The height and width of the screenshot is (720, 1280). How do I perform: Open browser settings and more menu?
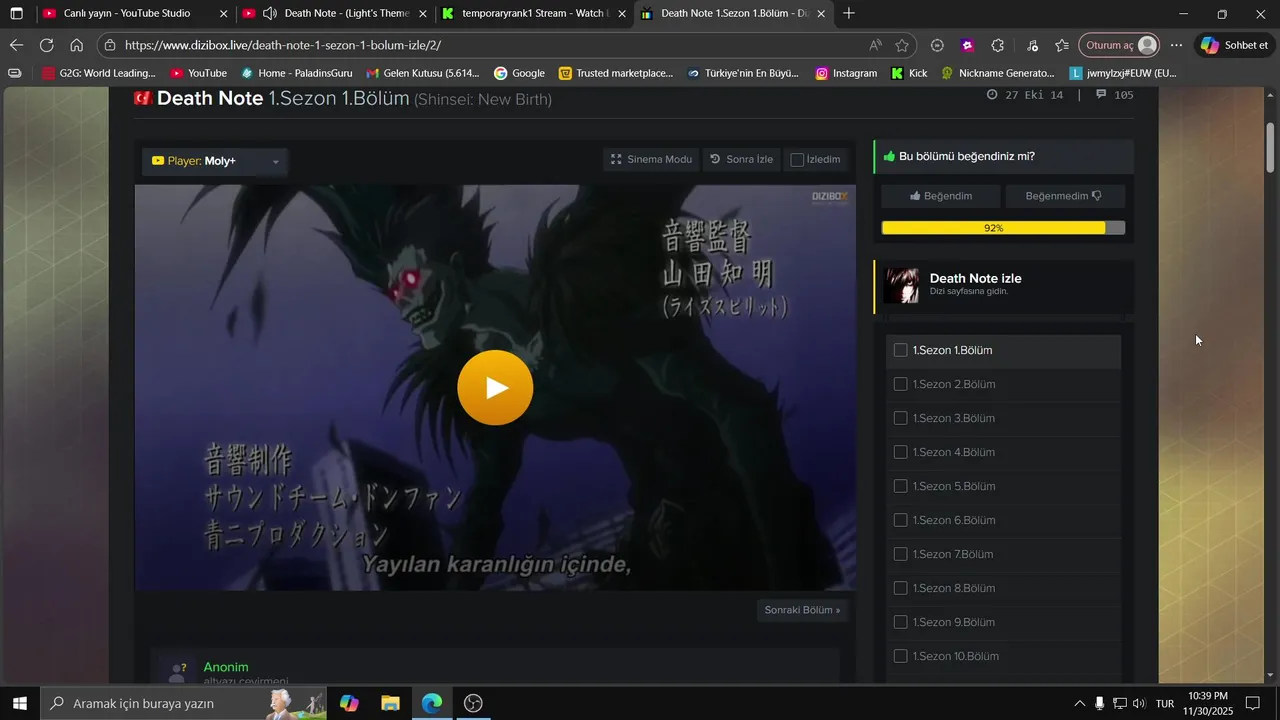click(x=1177, y=45)
